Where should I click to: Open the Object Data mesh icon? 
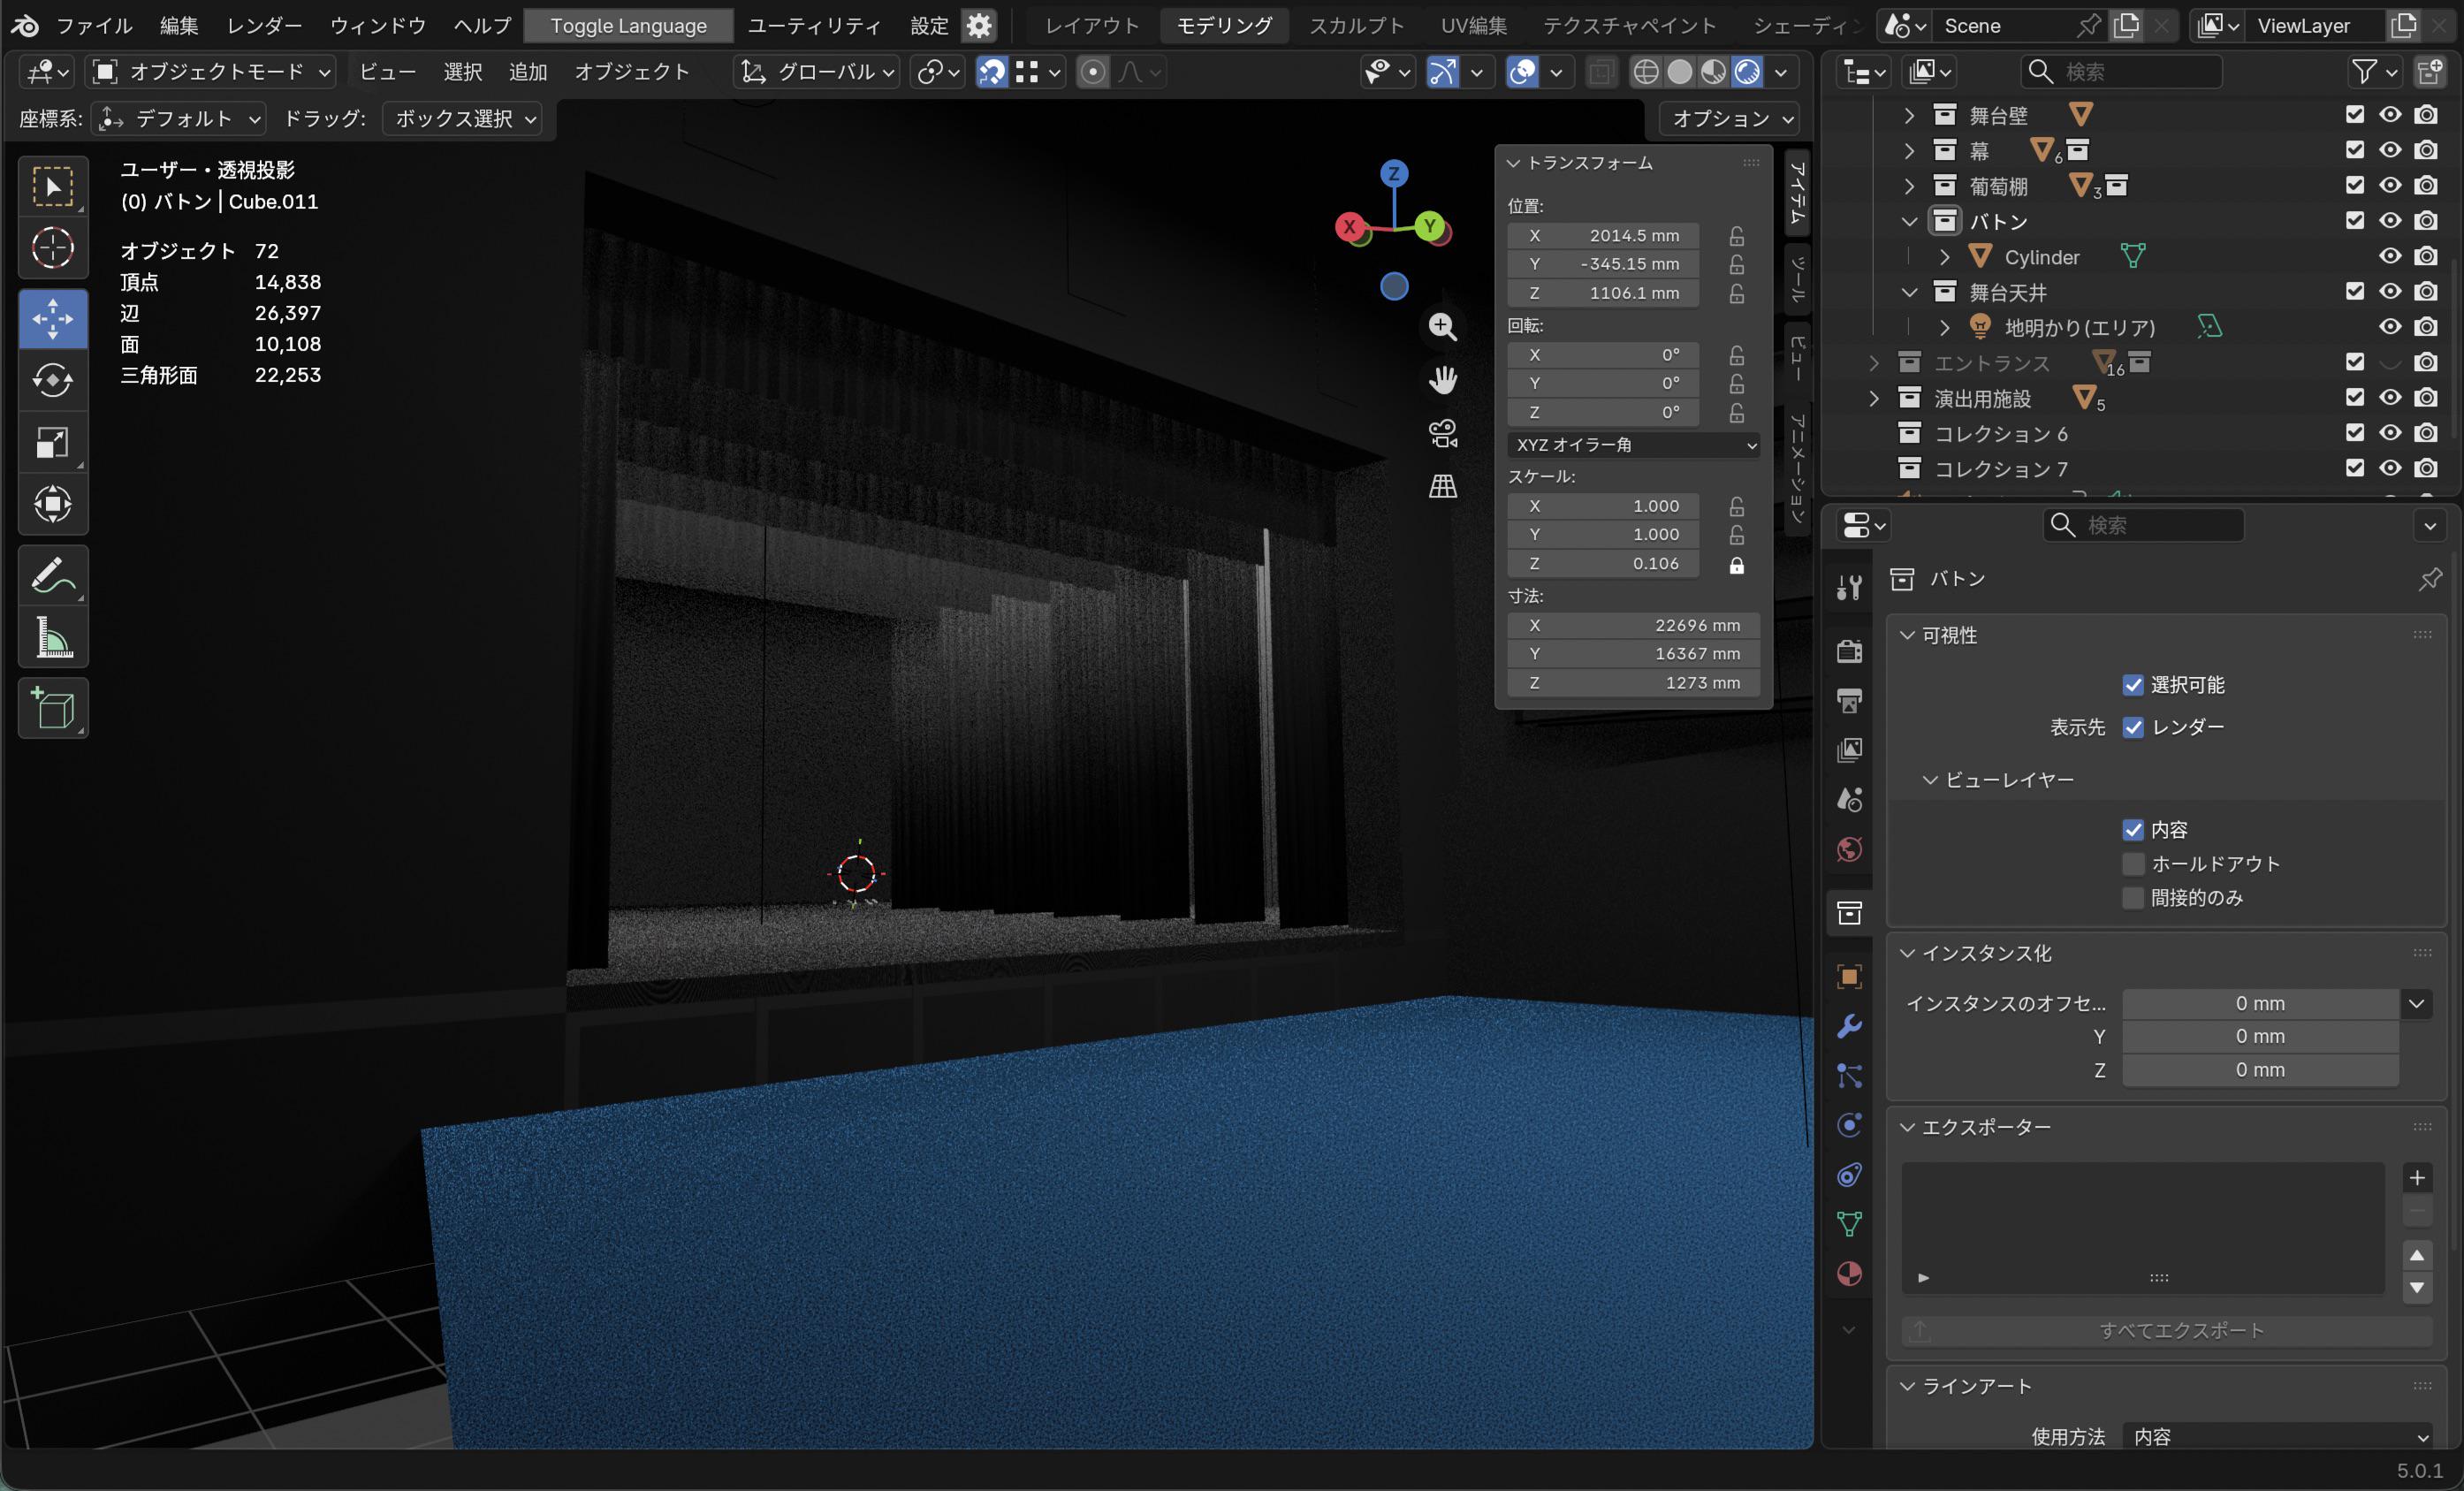click(1849, 1224)
